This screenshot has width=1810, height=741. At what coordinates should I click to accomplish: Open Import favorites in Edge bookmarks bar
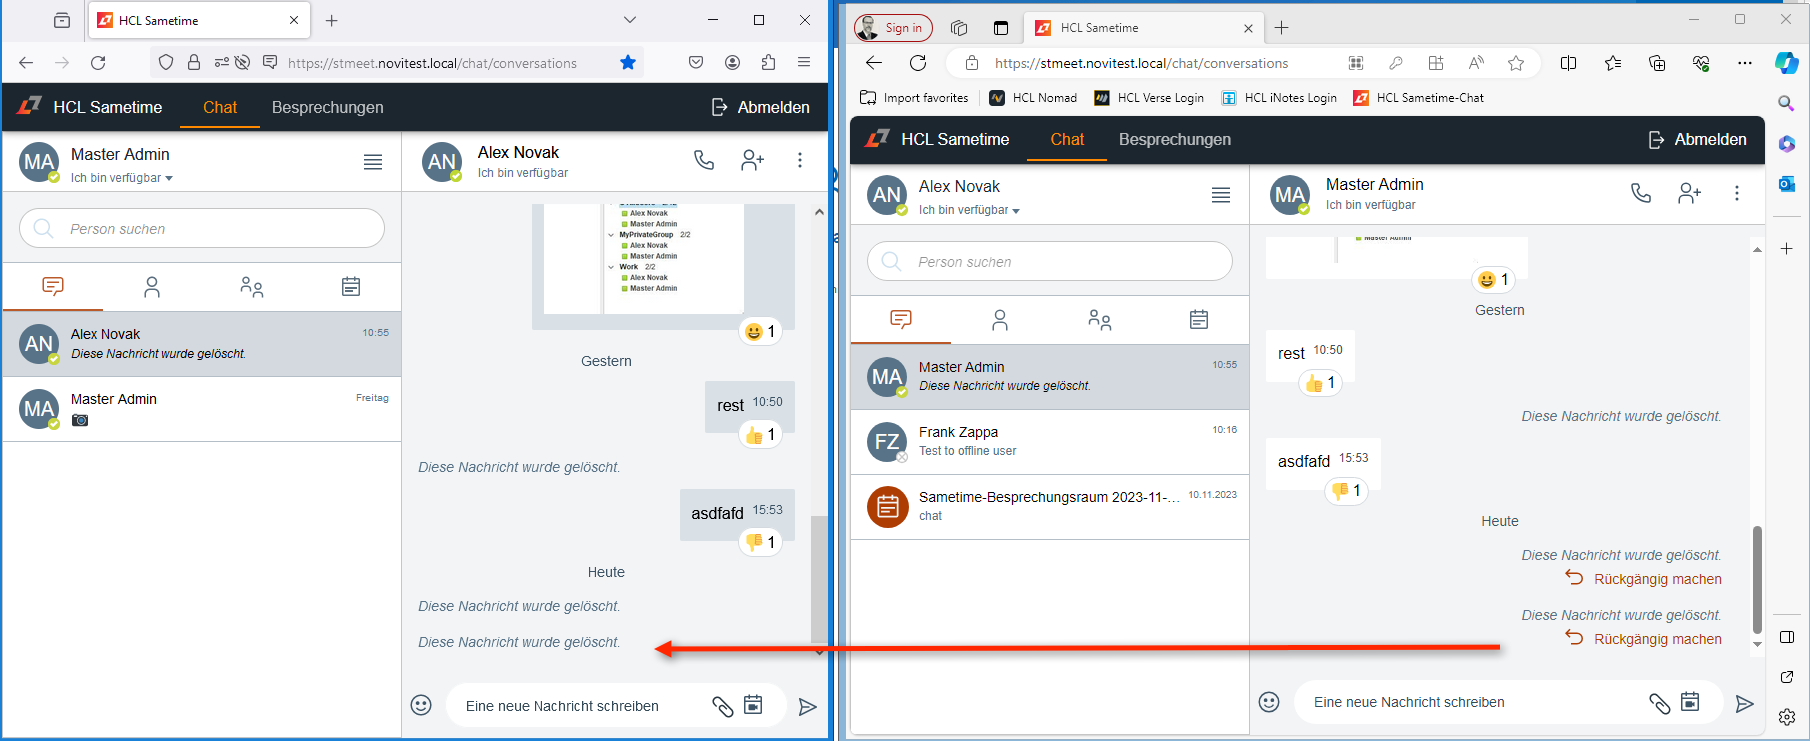point(914,97)
